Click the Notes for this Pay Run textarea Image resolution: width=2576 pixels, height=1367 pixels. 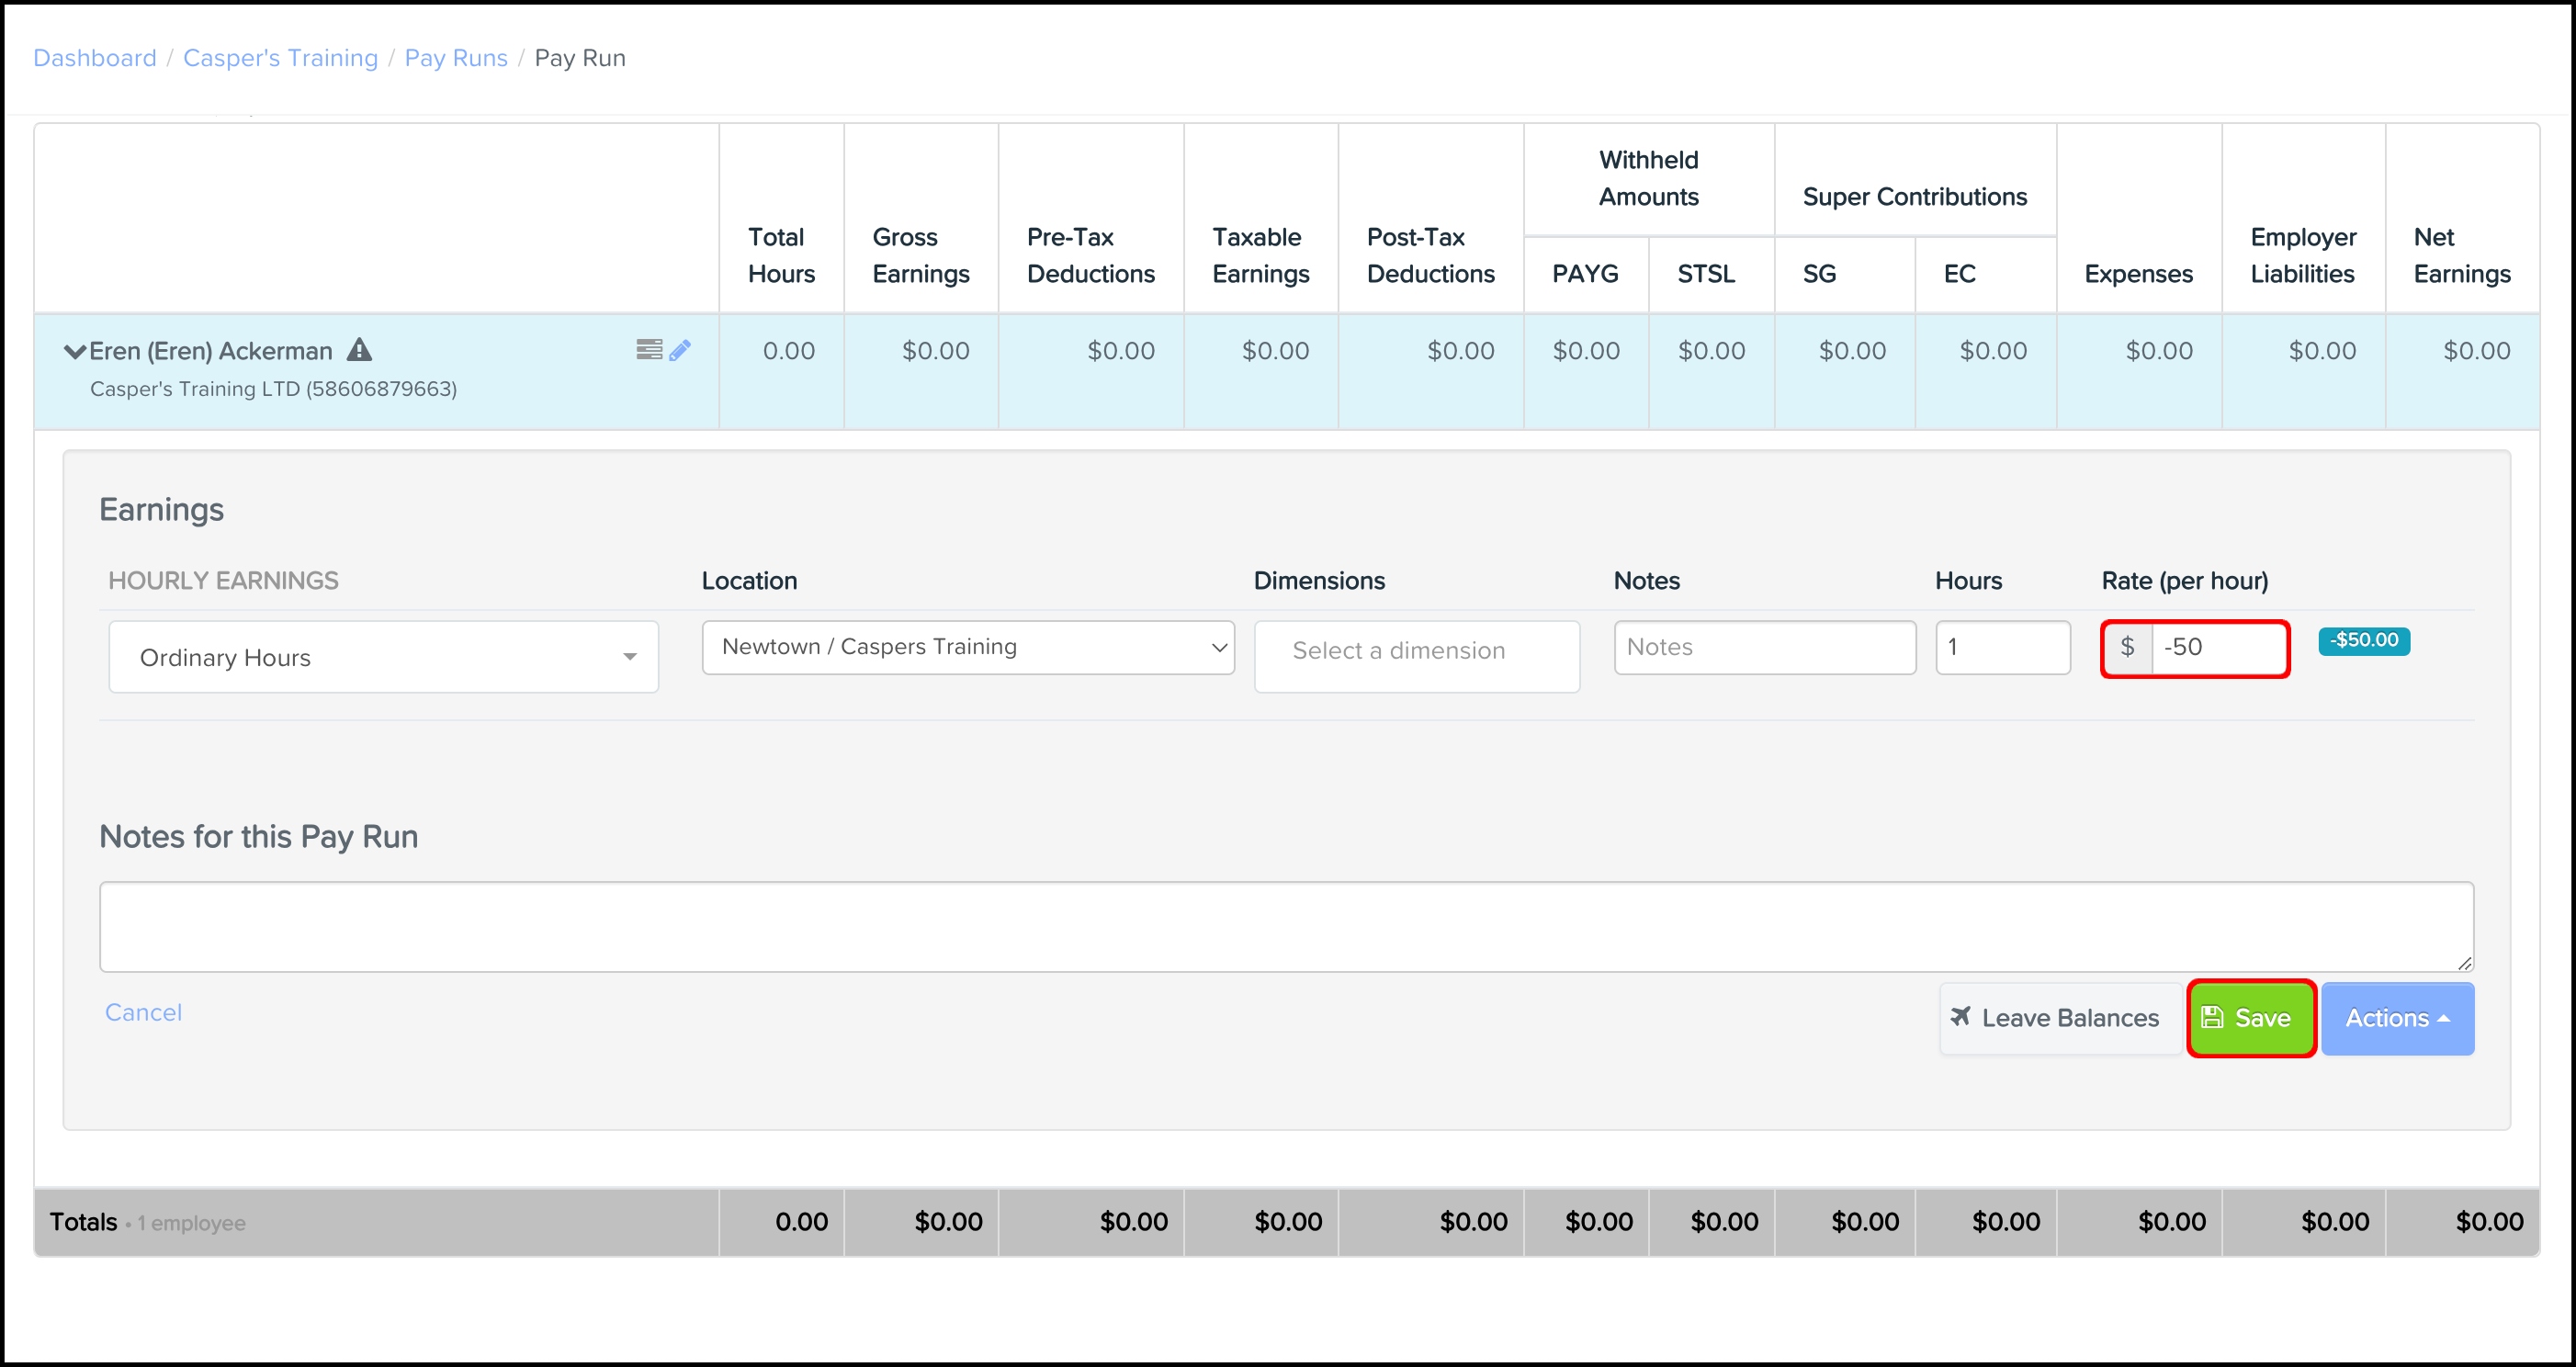[1286, 926]
